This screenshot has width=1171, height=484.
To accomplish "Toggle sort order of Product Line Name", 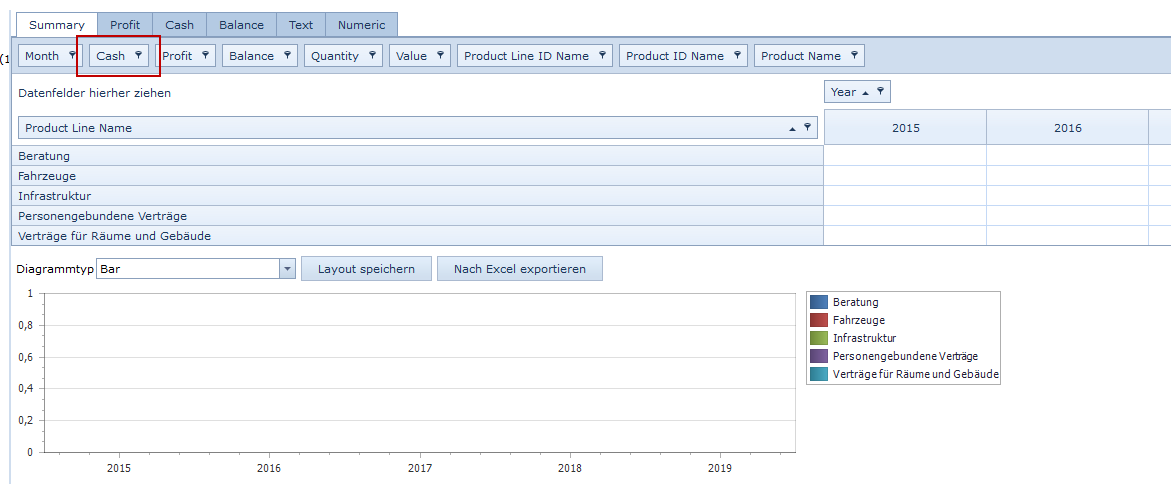I will [792, 128].
